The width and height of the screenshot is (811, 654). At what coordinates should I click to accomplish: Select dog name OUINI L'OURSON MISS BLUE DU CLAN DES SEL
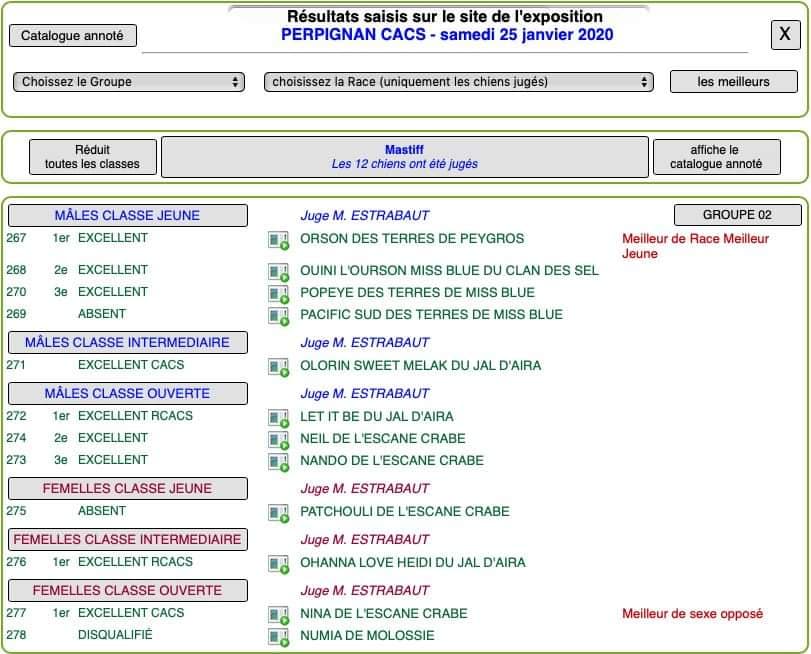pos(449,271)
